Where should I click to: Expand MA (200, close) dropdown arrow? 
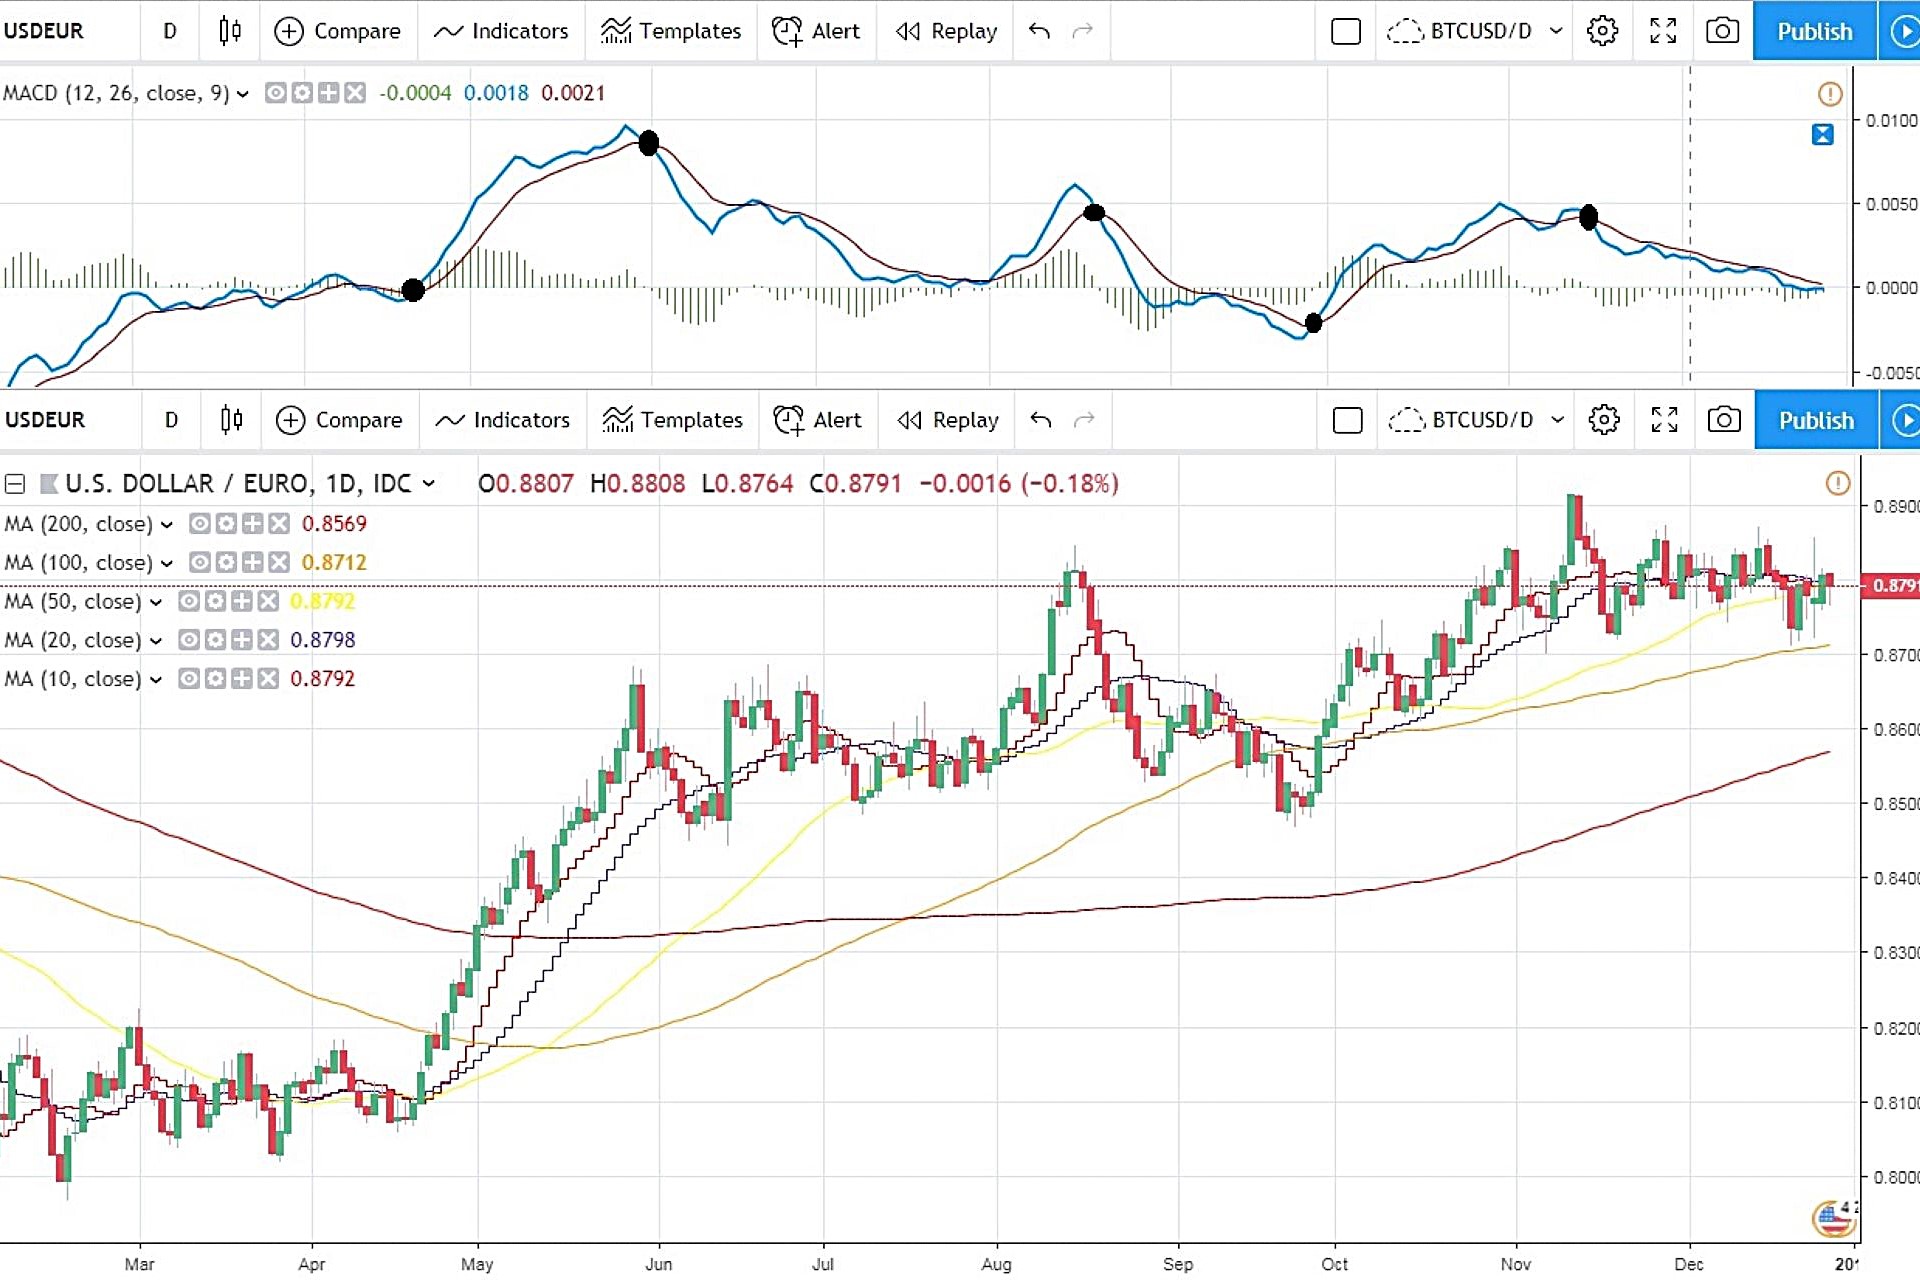click(x=167, y=525)
